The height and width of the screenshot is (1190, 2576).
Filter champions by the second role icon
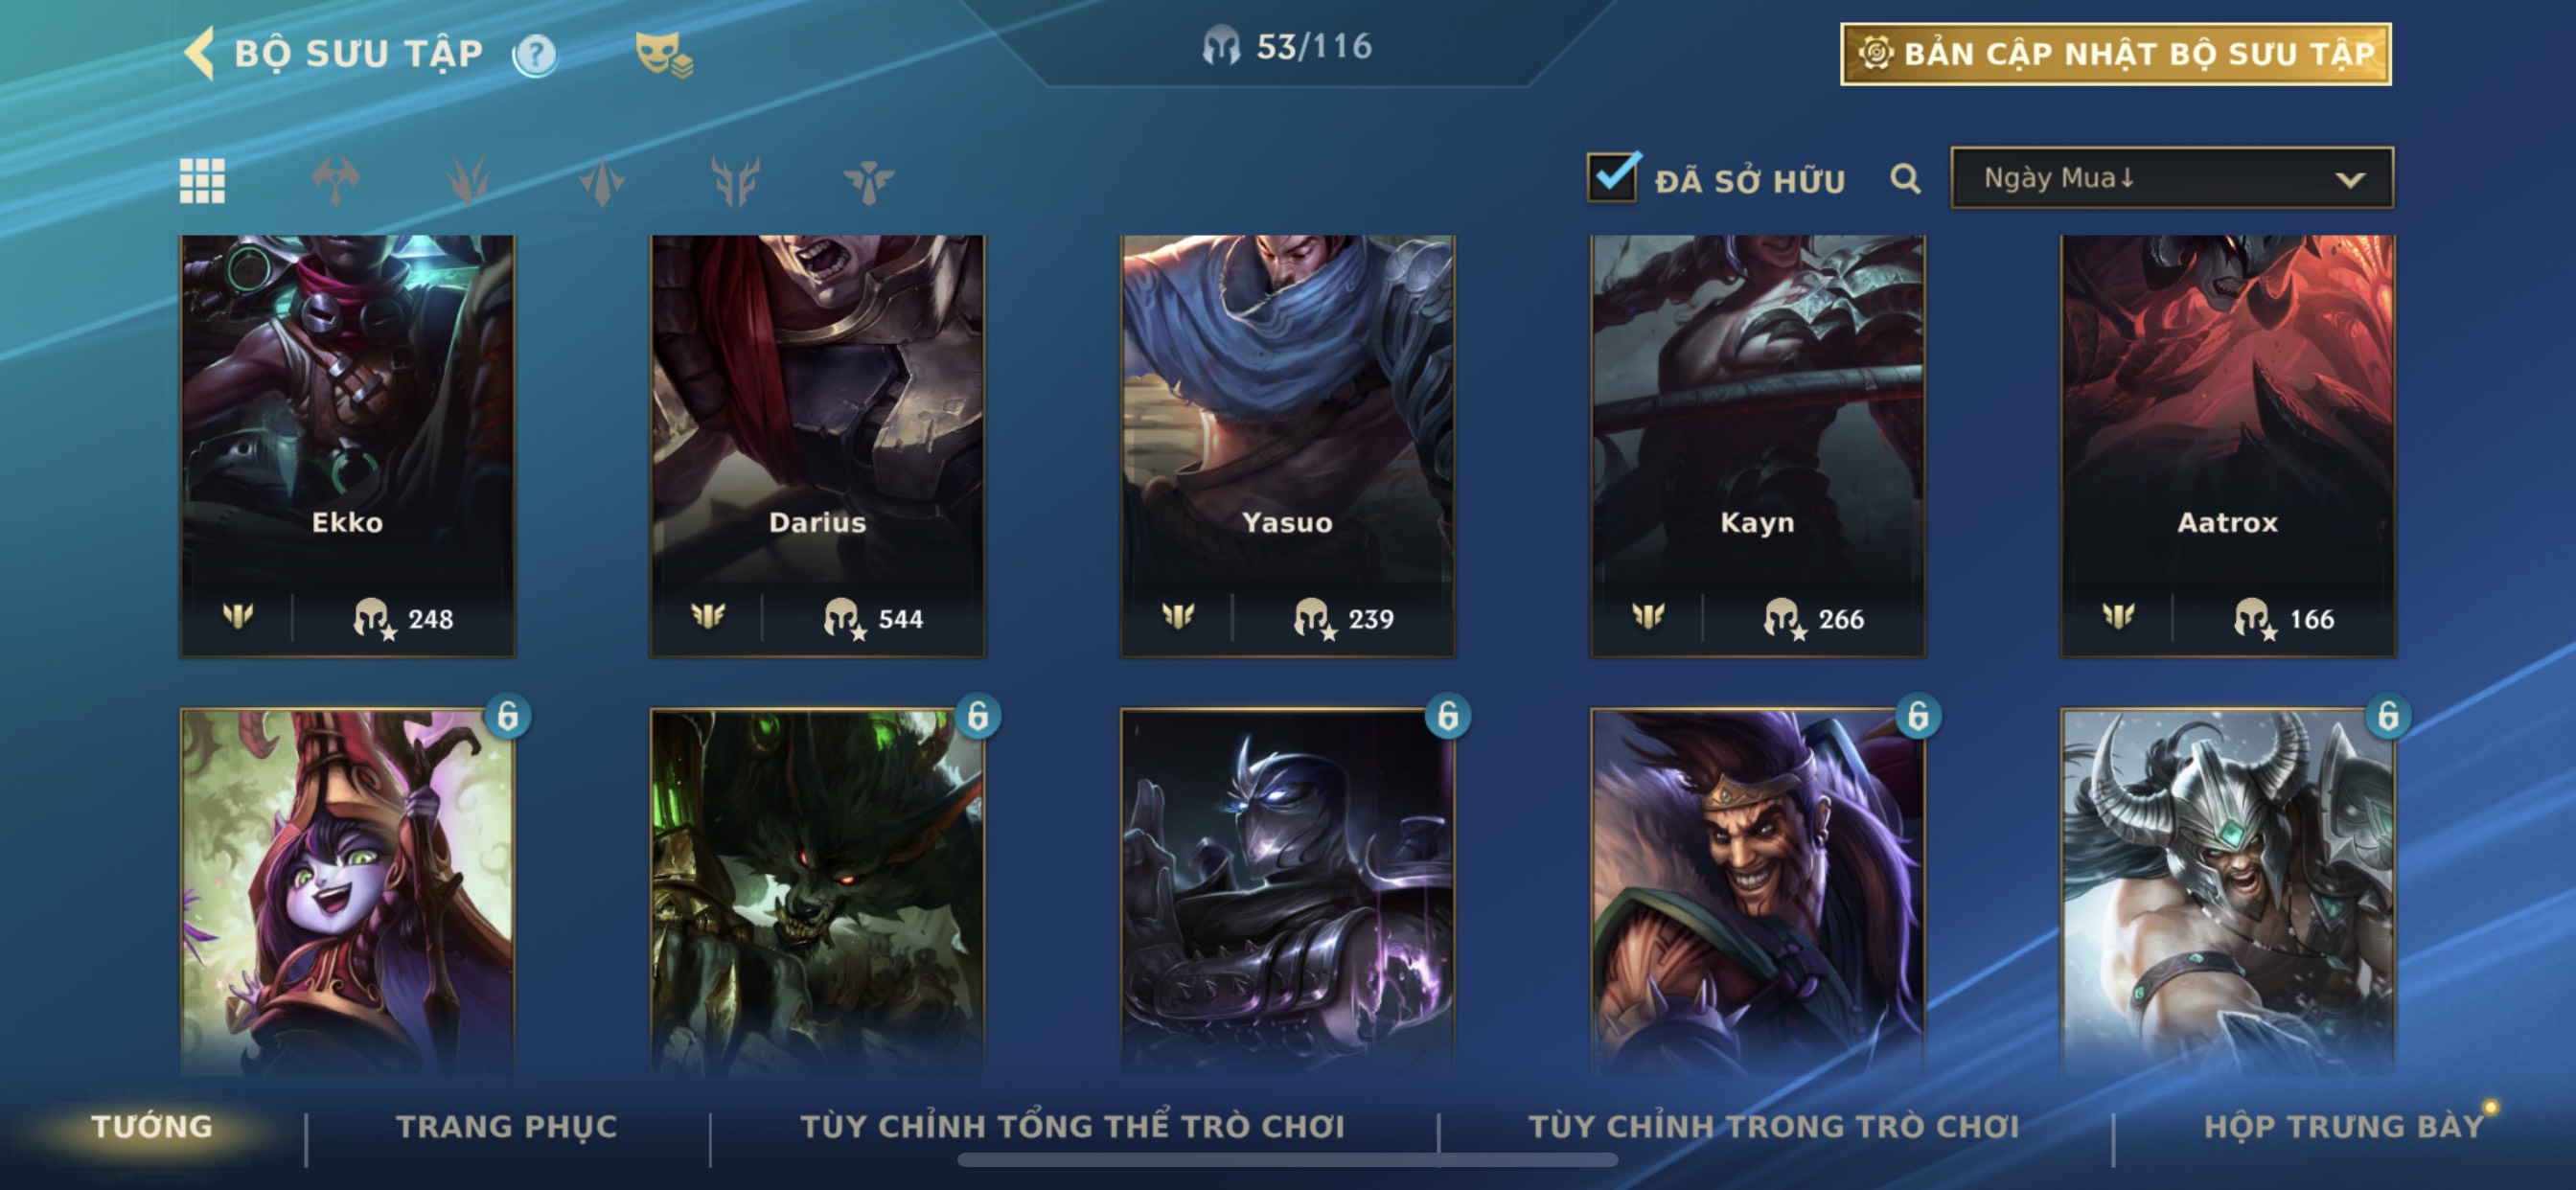[x=468, y=181]
